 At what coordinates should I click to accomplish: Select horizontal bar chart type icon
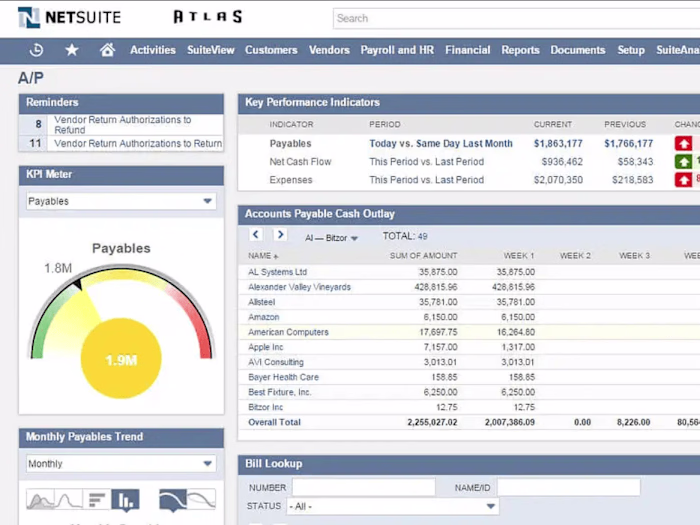click(97, 500)
